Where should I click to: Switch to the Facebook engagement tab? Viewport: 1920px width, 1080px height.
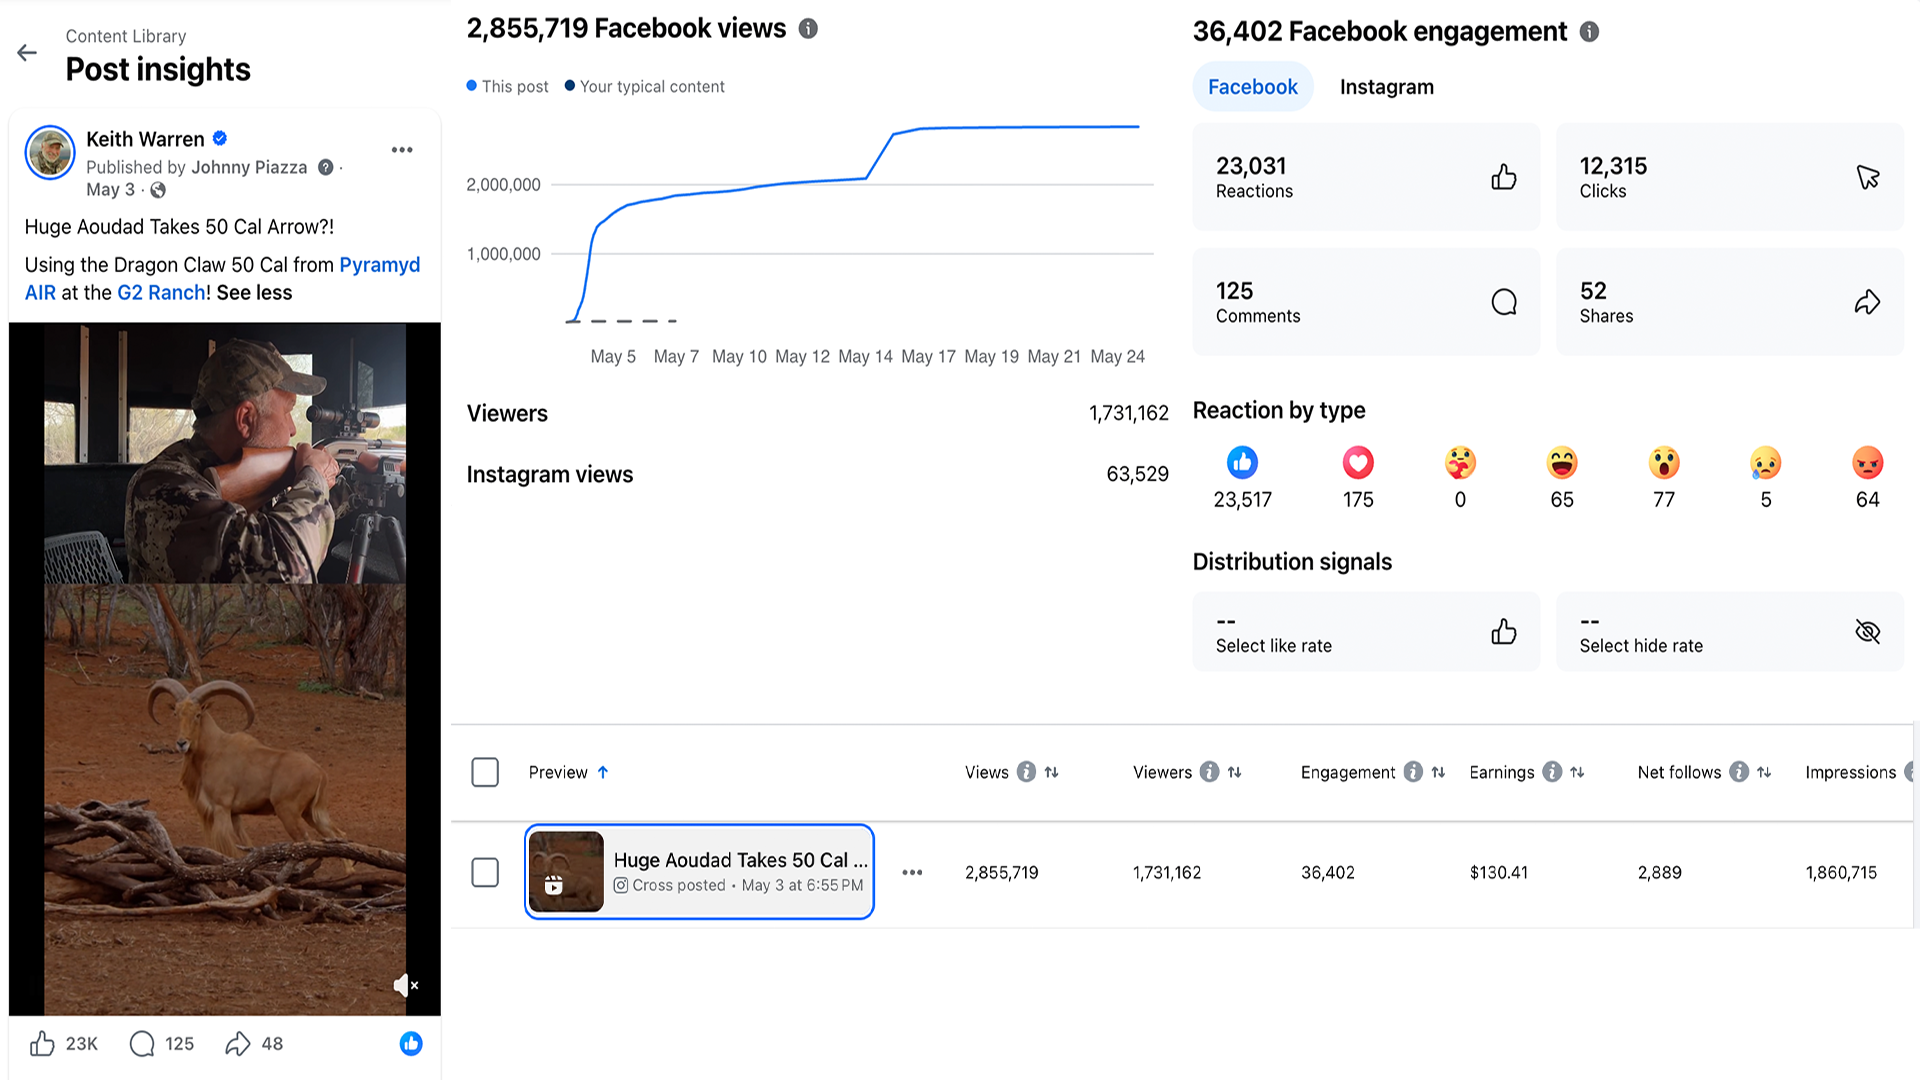click(x=1253, y=87)
